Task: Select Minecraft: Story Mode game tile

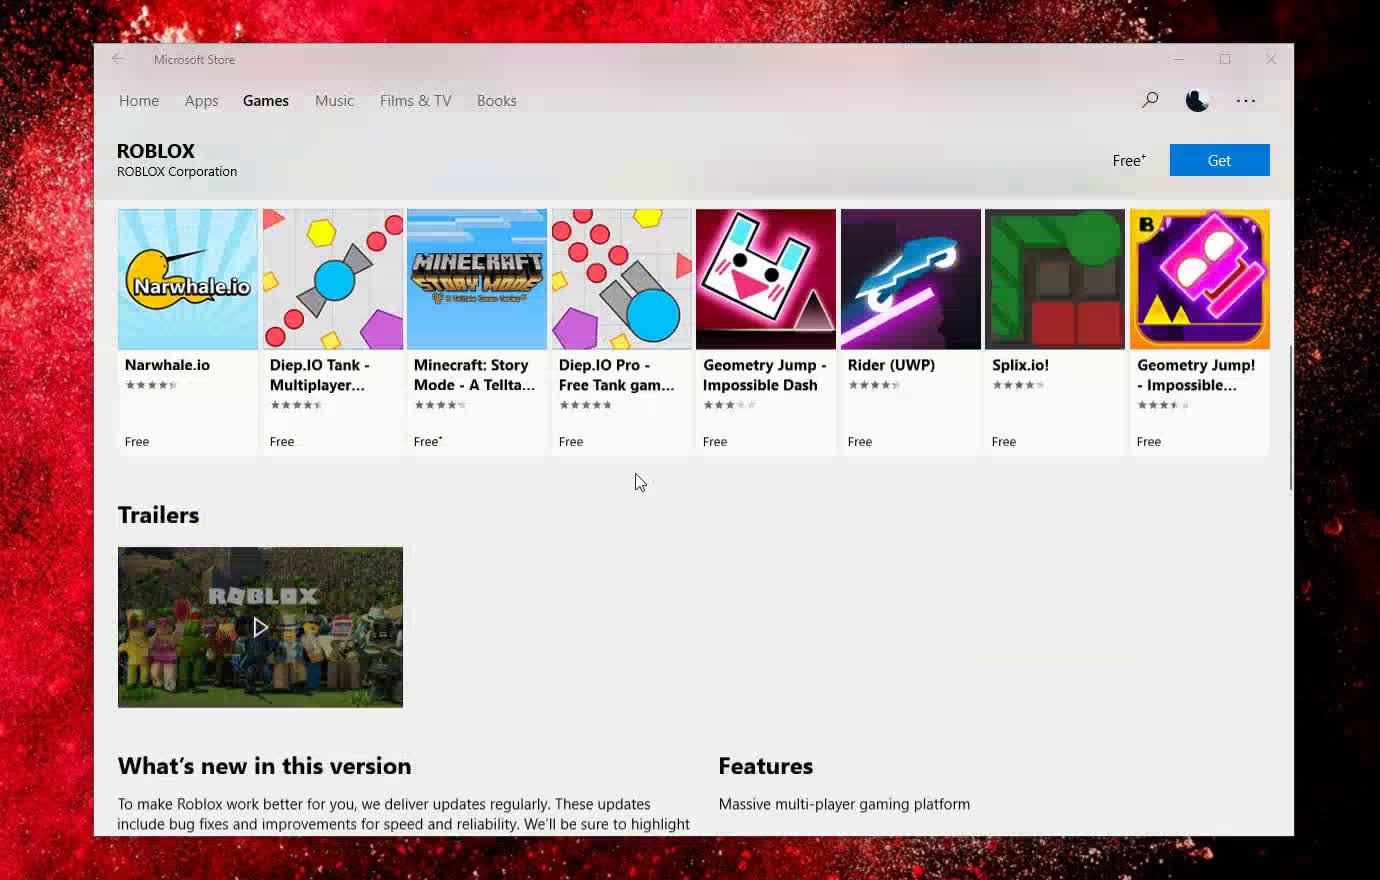Action: (x=477, y=279)
